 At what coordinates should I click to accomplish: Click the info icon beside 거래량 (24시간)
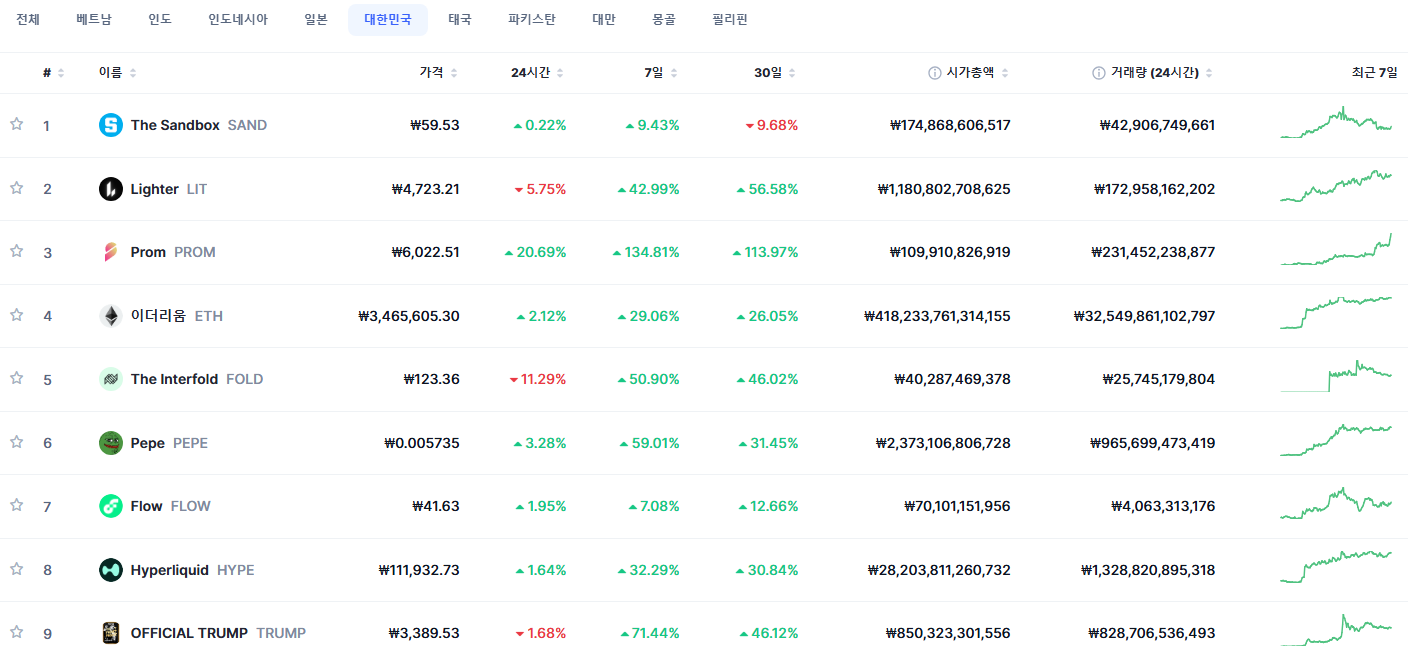click(1098, 73)
